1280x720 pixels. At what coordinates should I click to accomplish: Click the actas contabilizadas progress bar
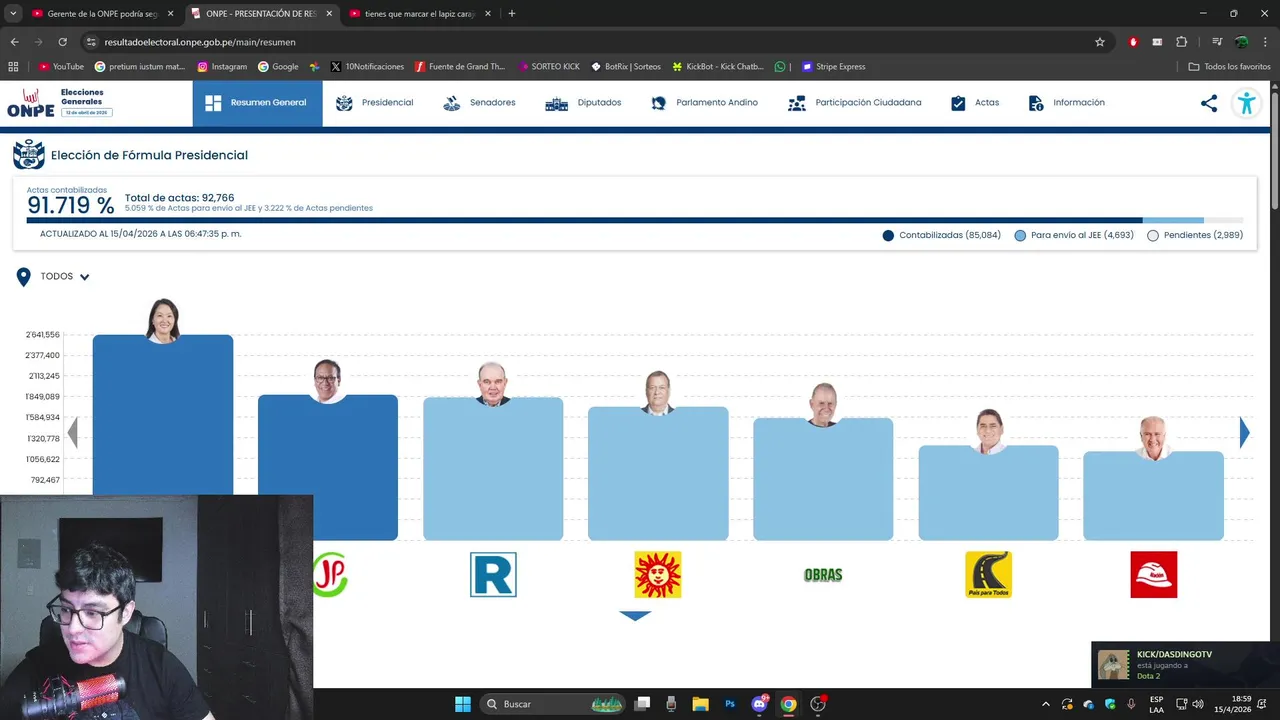pos(635,220)
